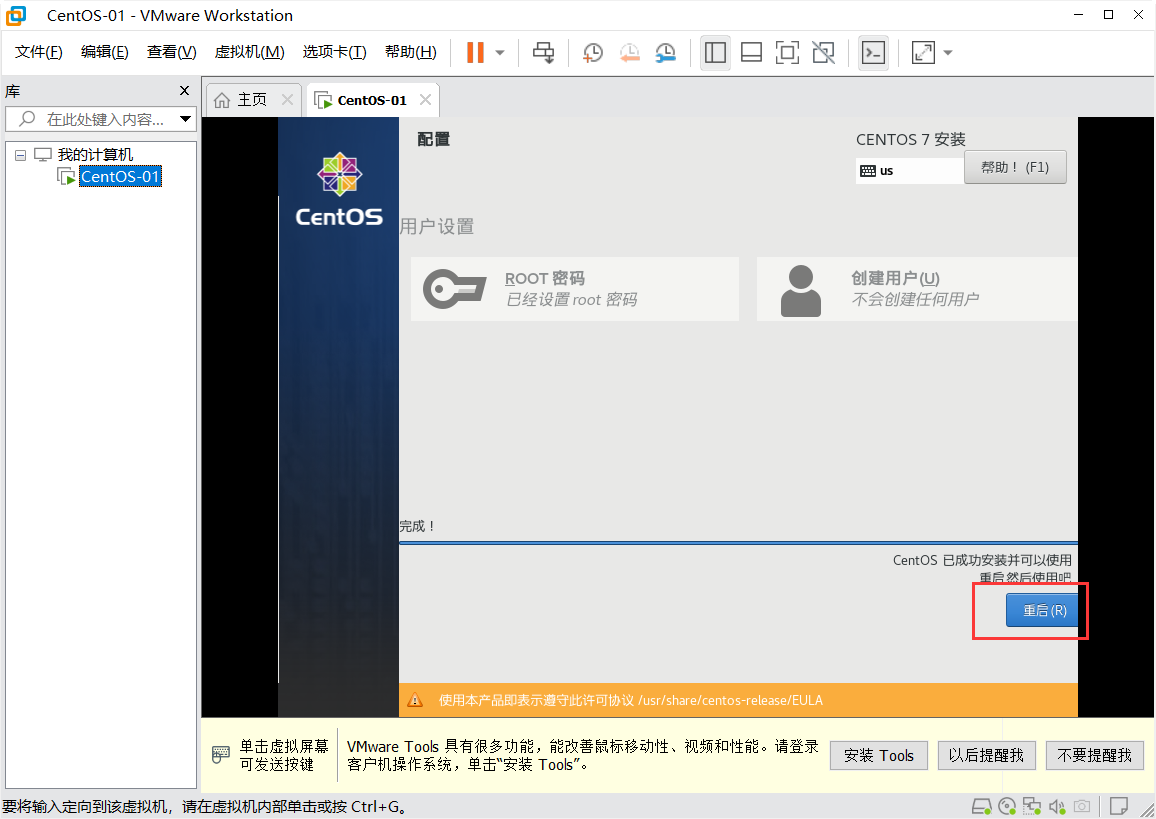This screenshot has height=819, width=1156.
Task: Toggle the console view icon
Action: click(x=874, y=52)
